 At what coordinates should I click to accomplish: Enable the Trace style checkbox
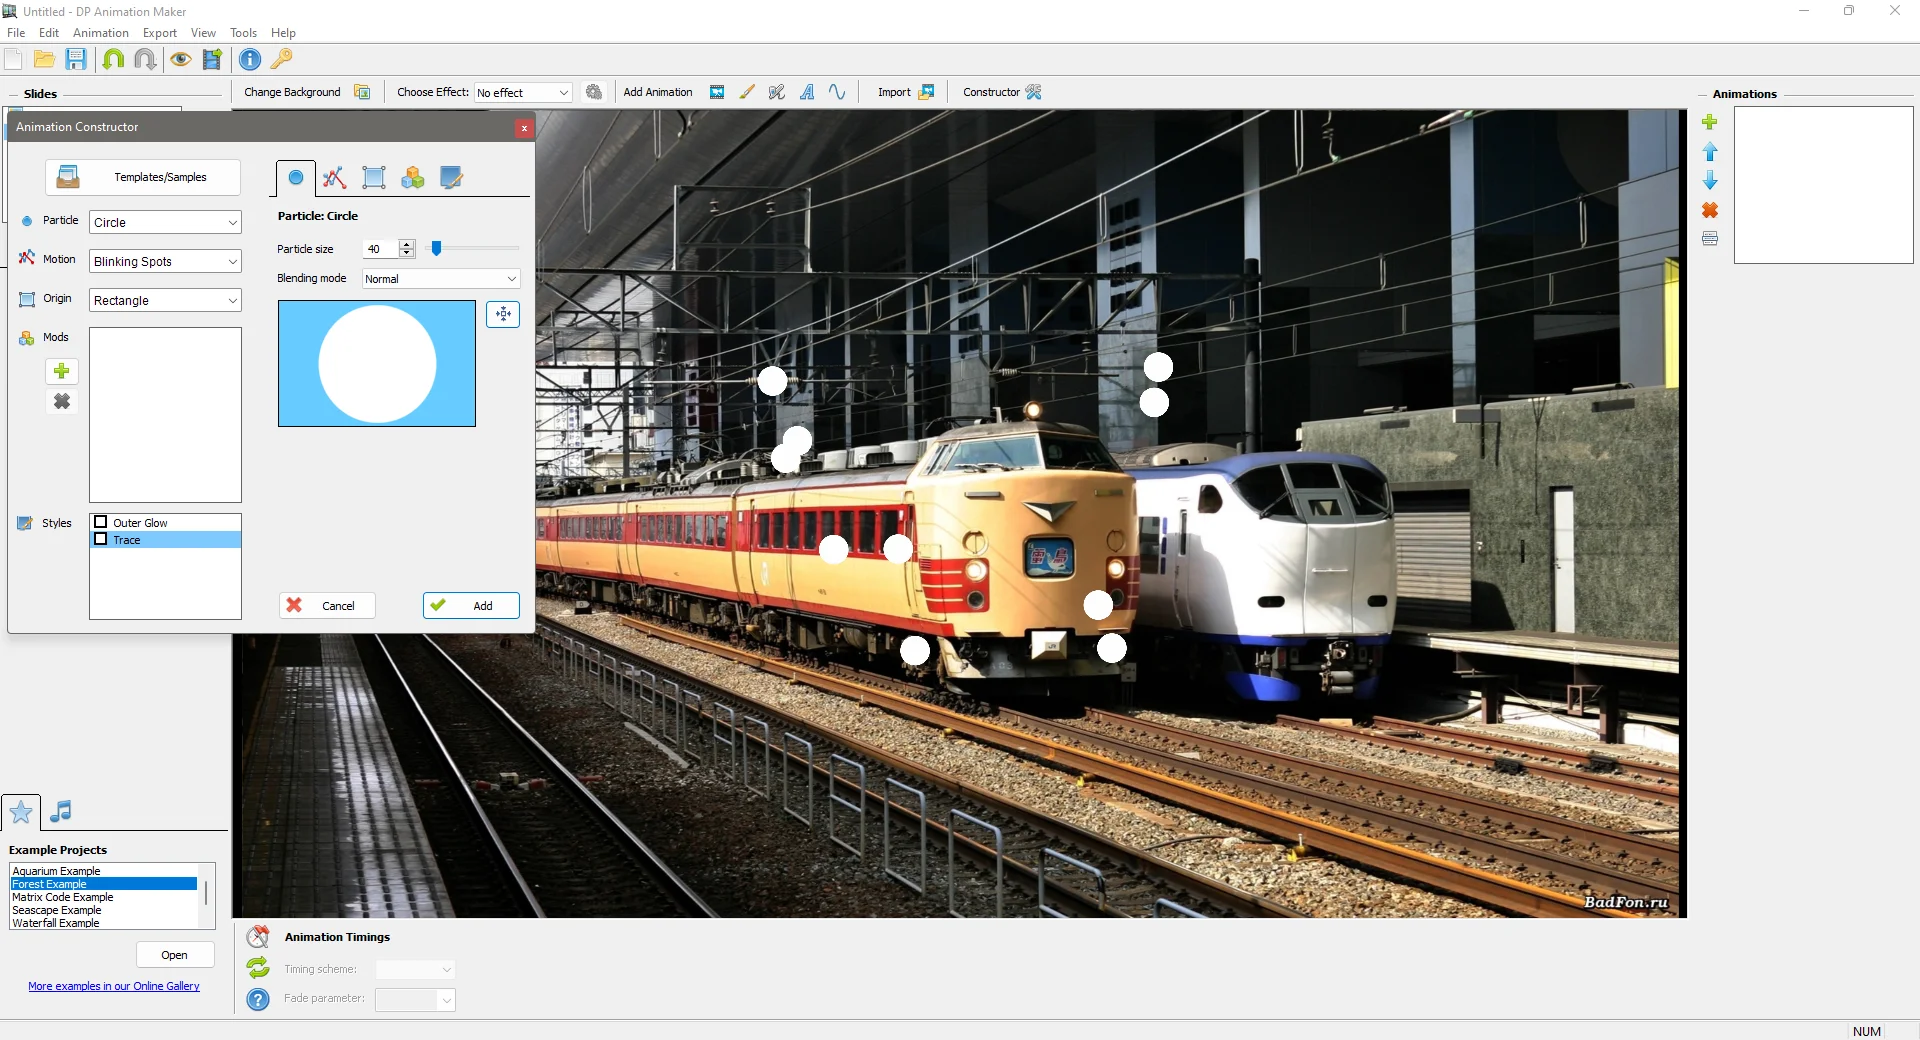click(x=101, y=539)
